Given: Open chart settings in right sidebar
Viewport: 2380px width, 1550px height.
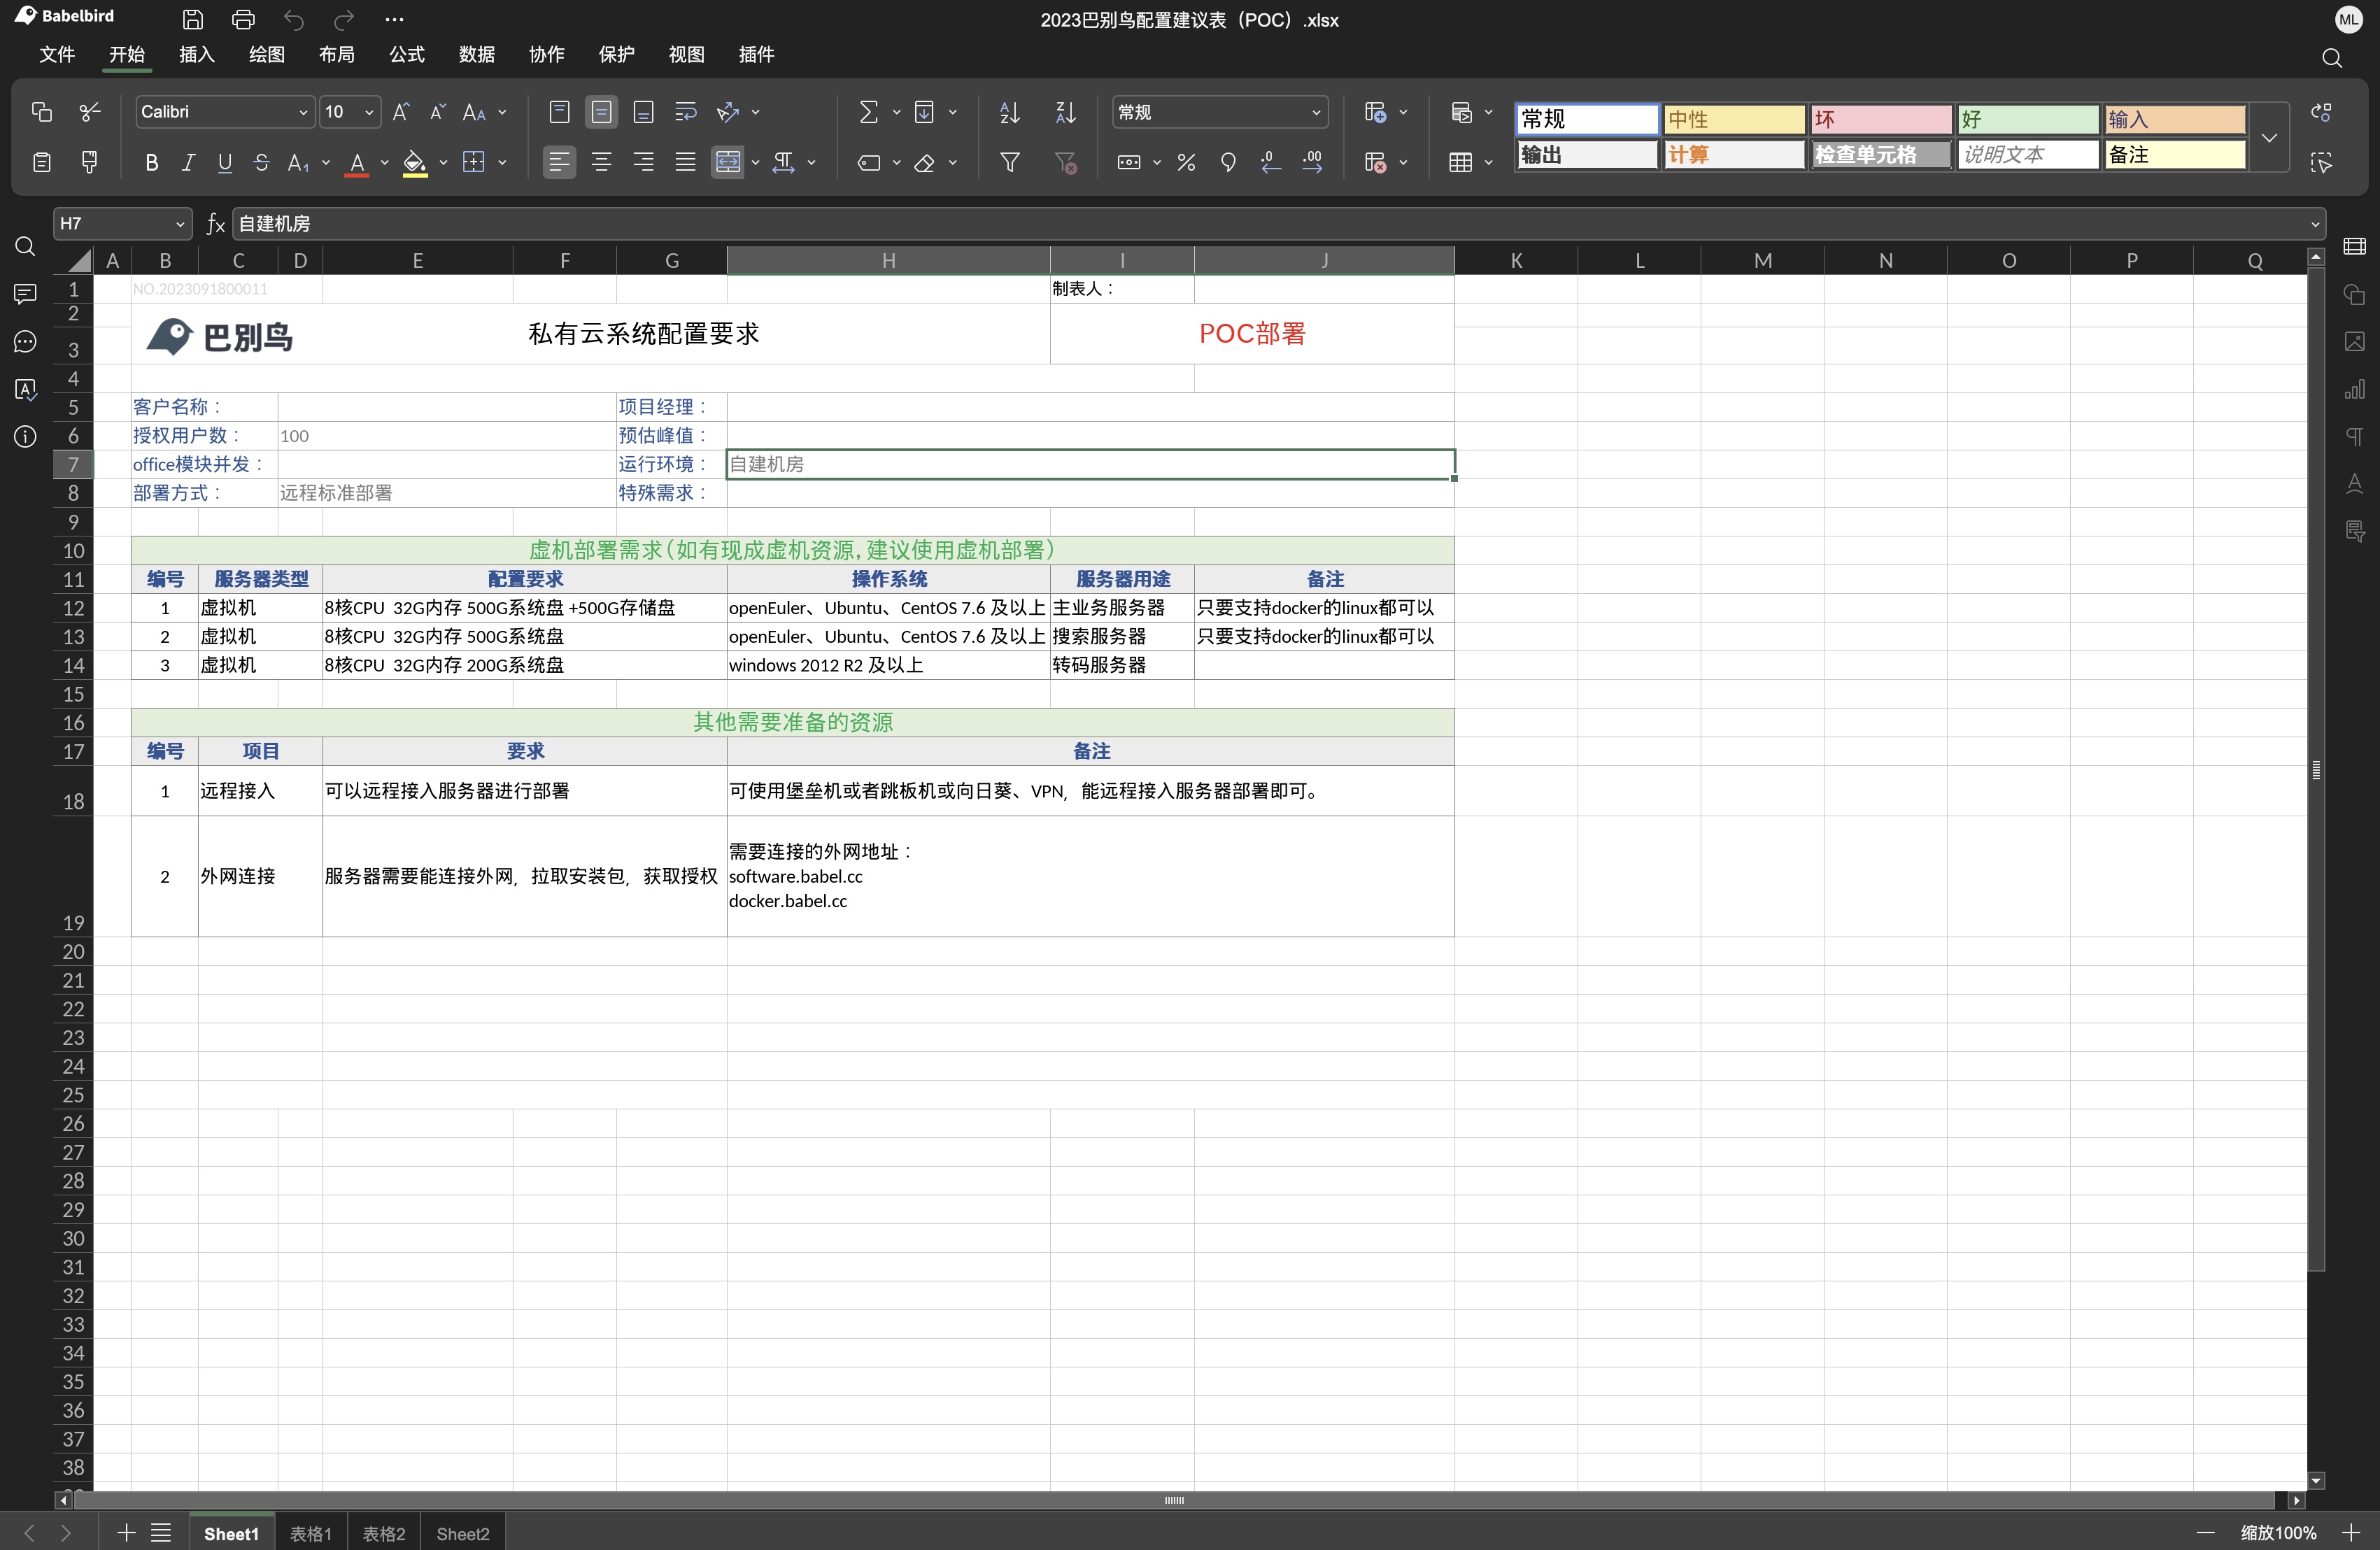Looking at the screenshot, I should pyautogui.click(x=2355, y=389).
